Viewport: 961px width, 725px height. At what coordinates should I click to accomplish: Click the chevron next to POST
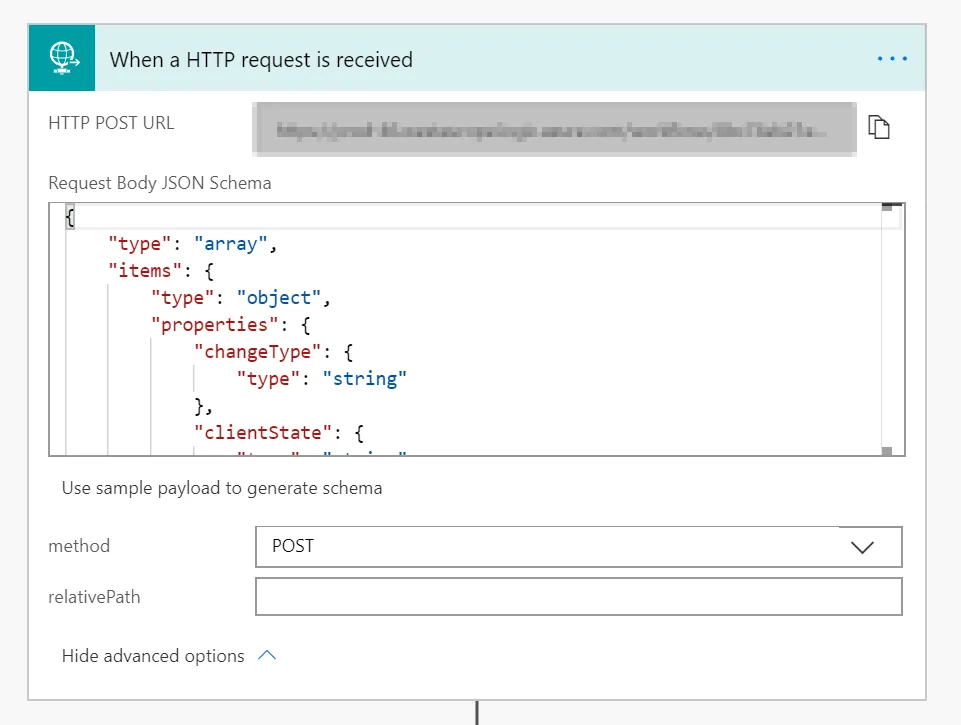[x=861, y=547]
